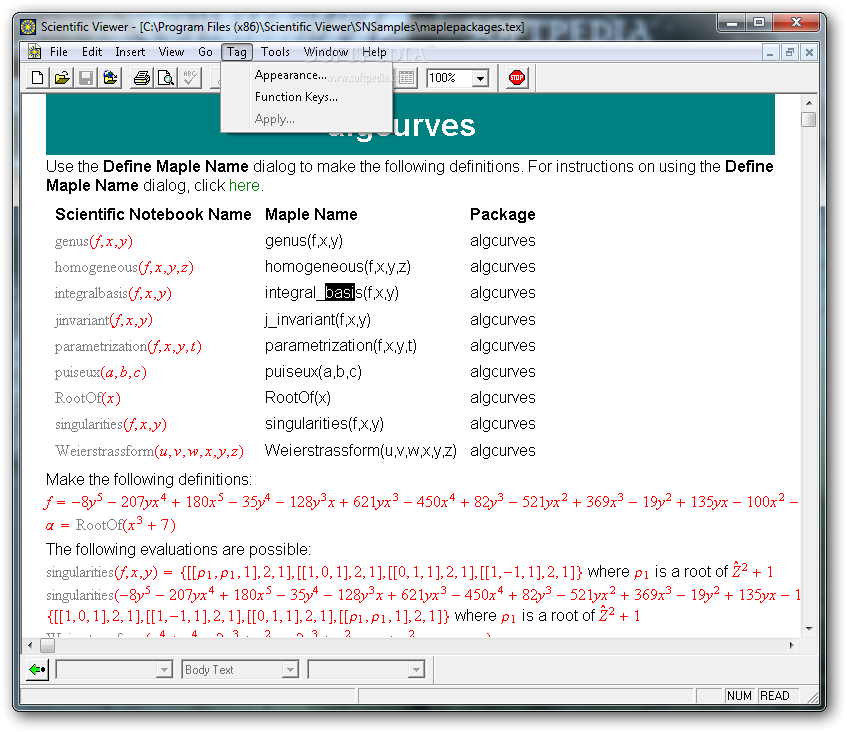Image resolution: width=847 pixels, height=732 pixels.
Task: Open the Window menu
Action: click(326, 52)
